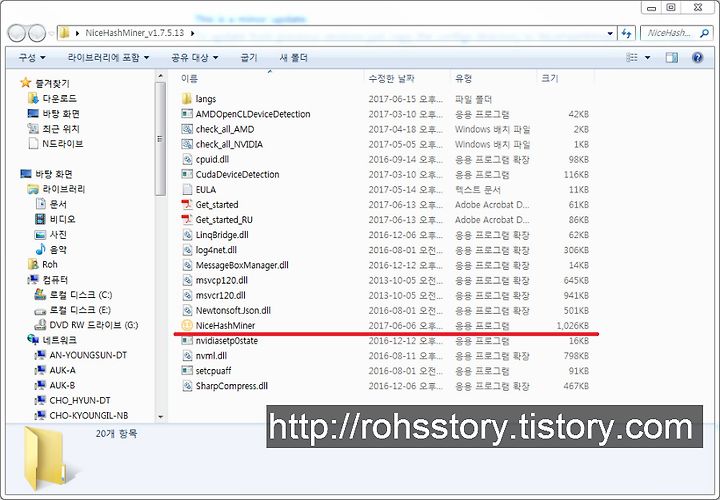Viewport: 720px width, 500px height.
Task: Select the MessageBoxManager.dll file name
Action: tap(242, 265)
